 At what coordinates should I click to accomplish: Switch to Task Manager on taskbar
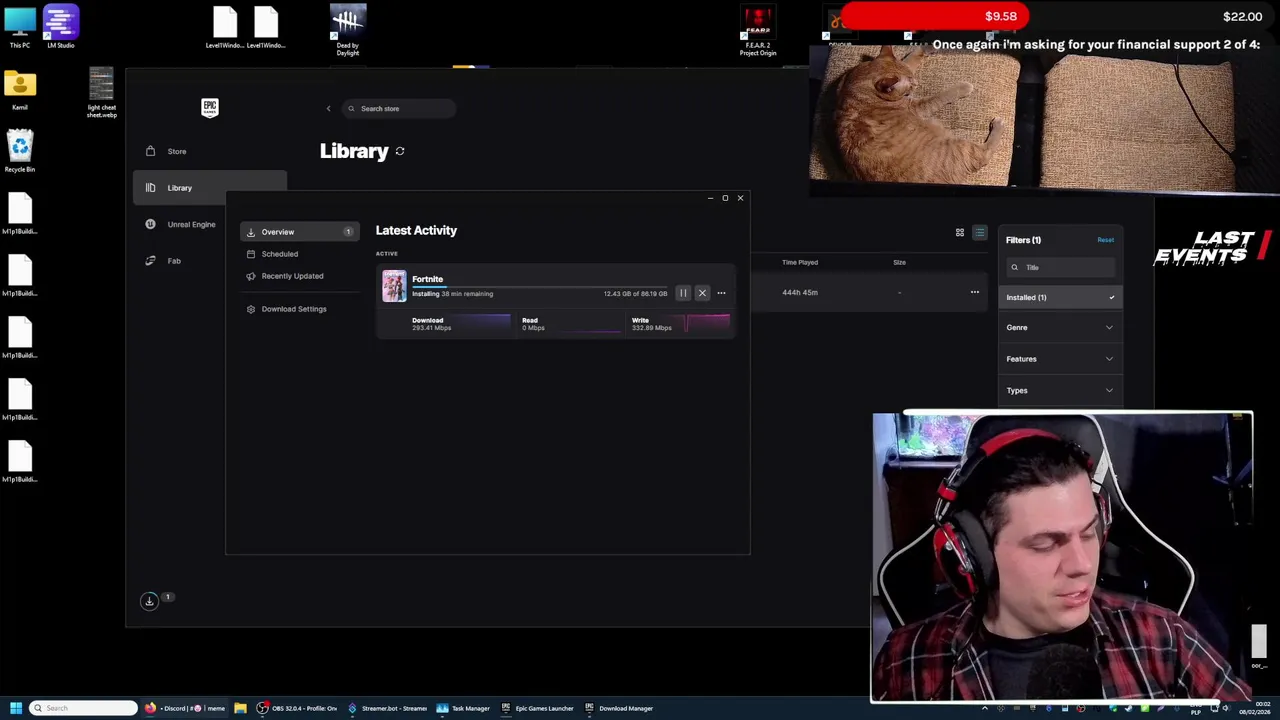point(463,708)
